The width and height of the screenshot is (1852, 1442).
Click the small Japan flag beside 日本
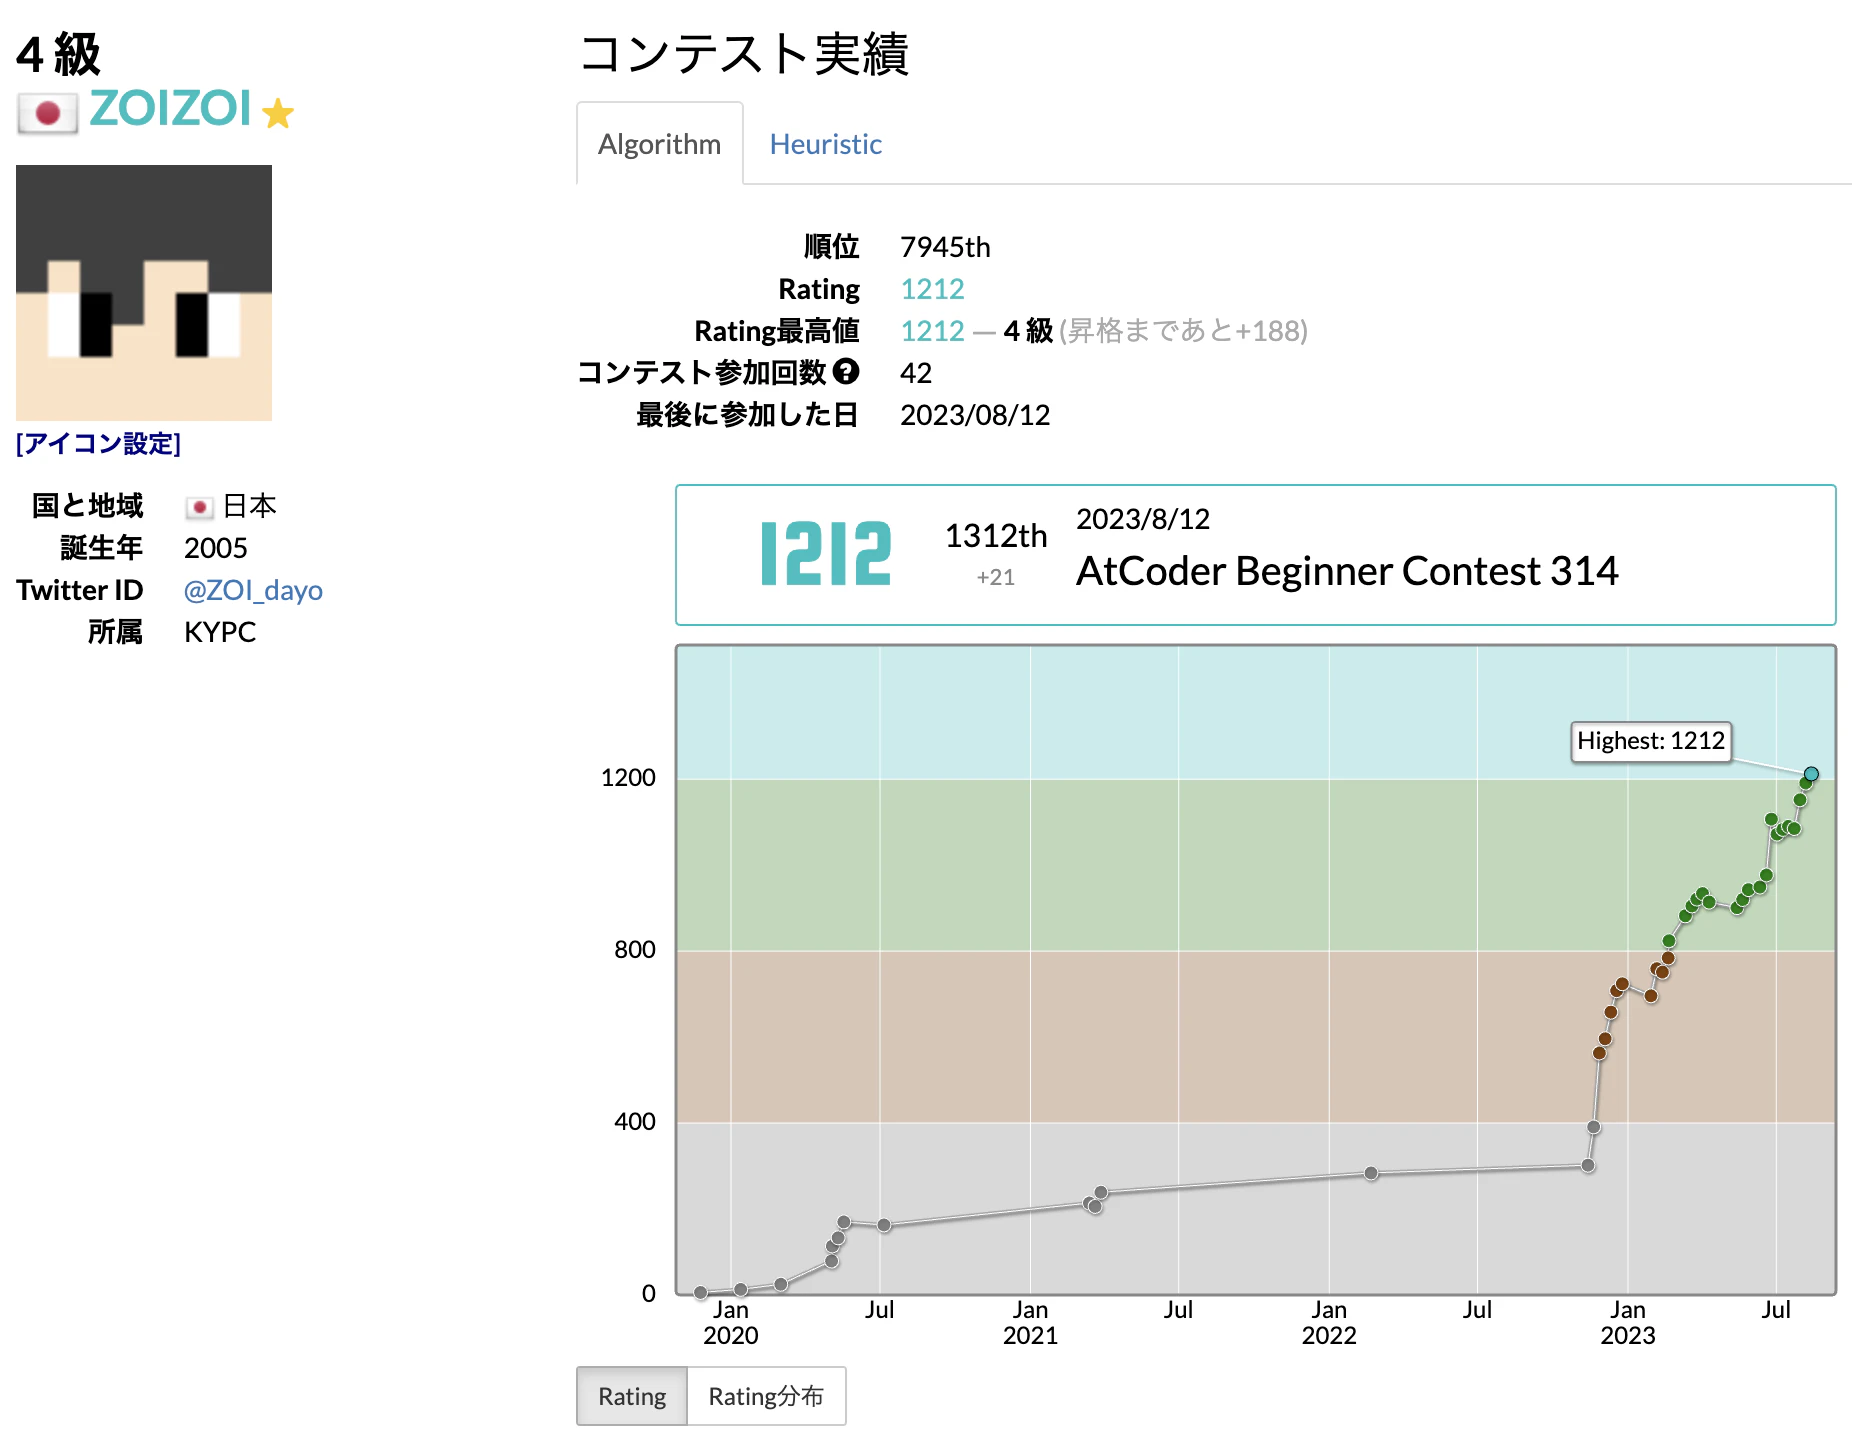point(199,507)
